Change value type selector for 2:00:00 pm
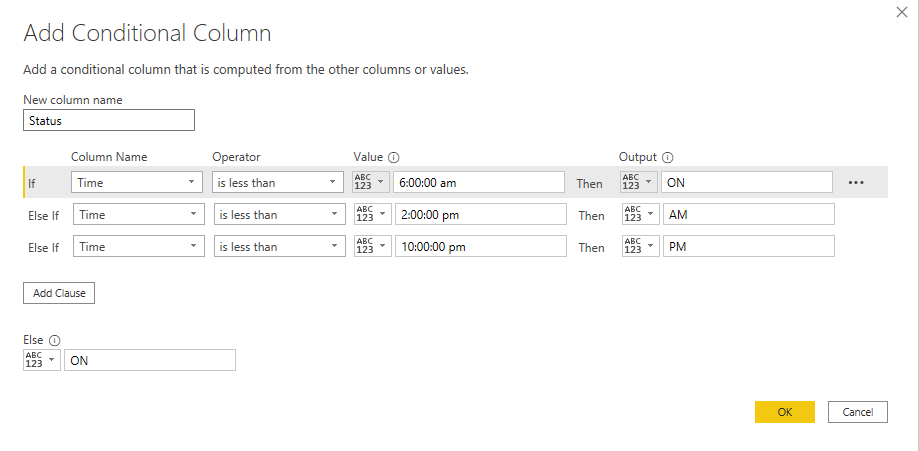Image resolution: width=919 pixels, height=451 pixels. pos(373,215)
